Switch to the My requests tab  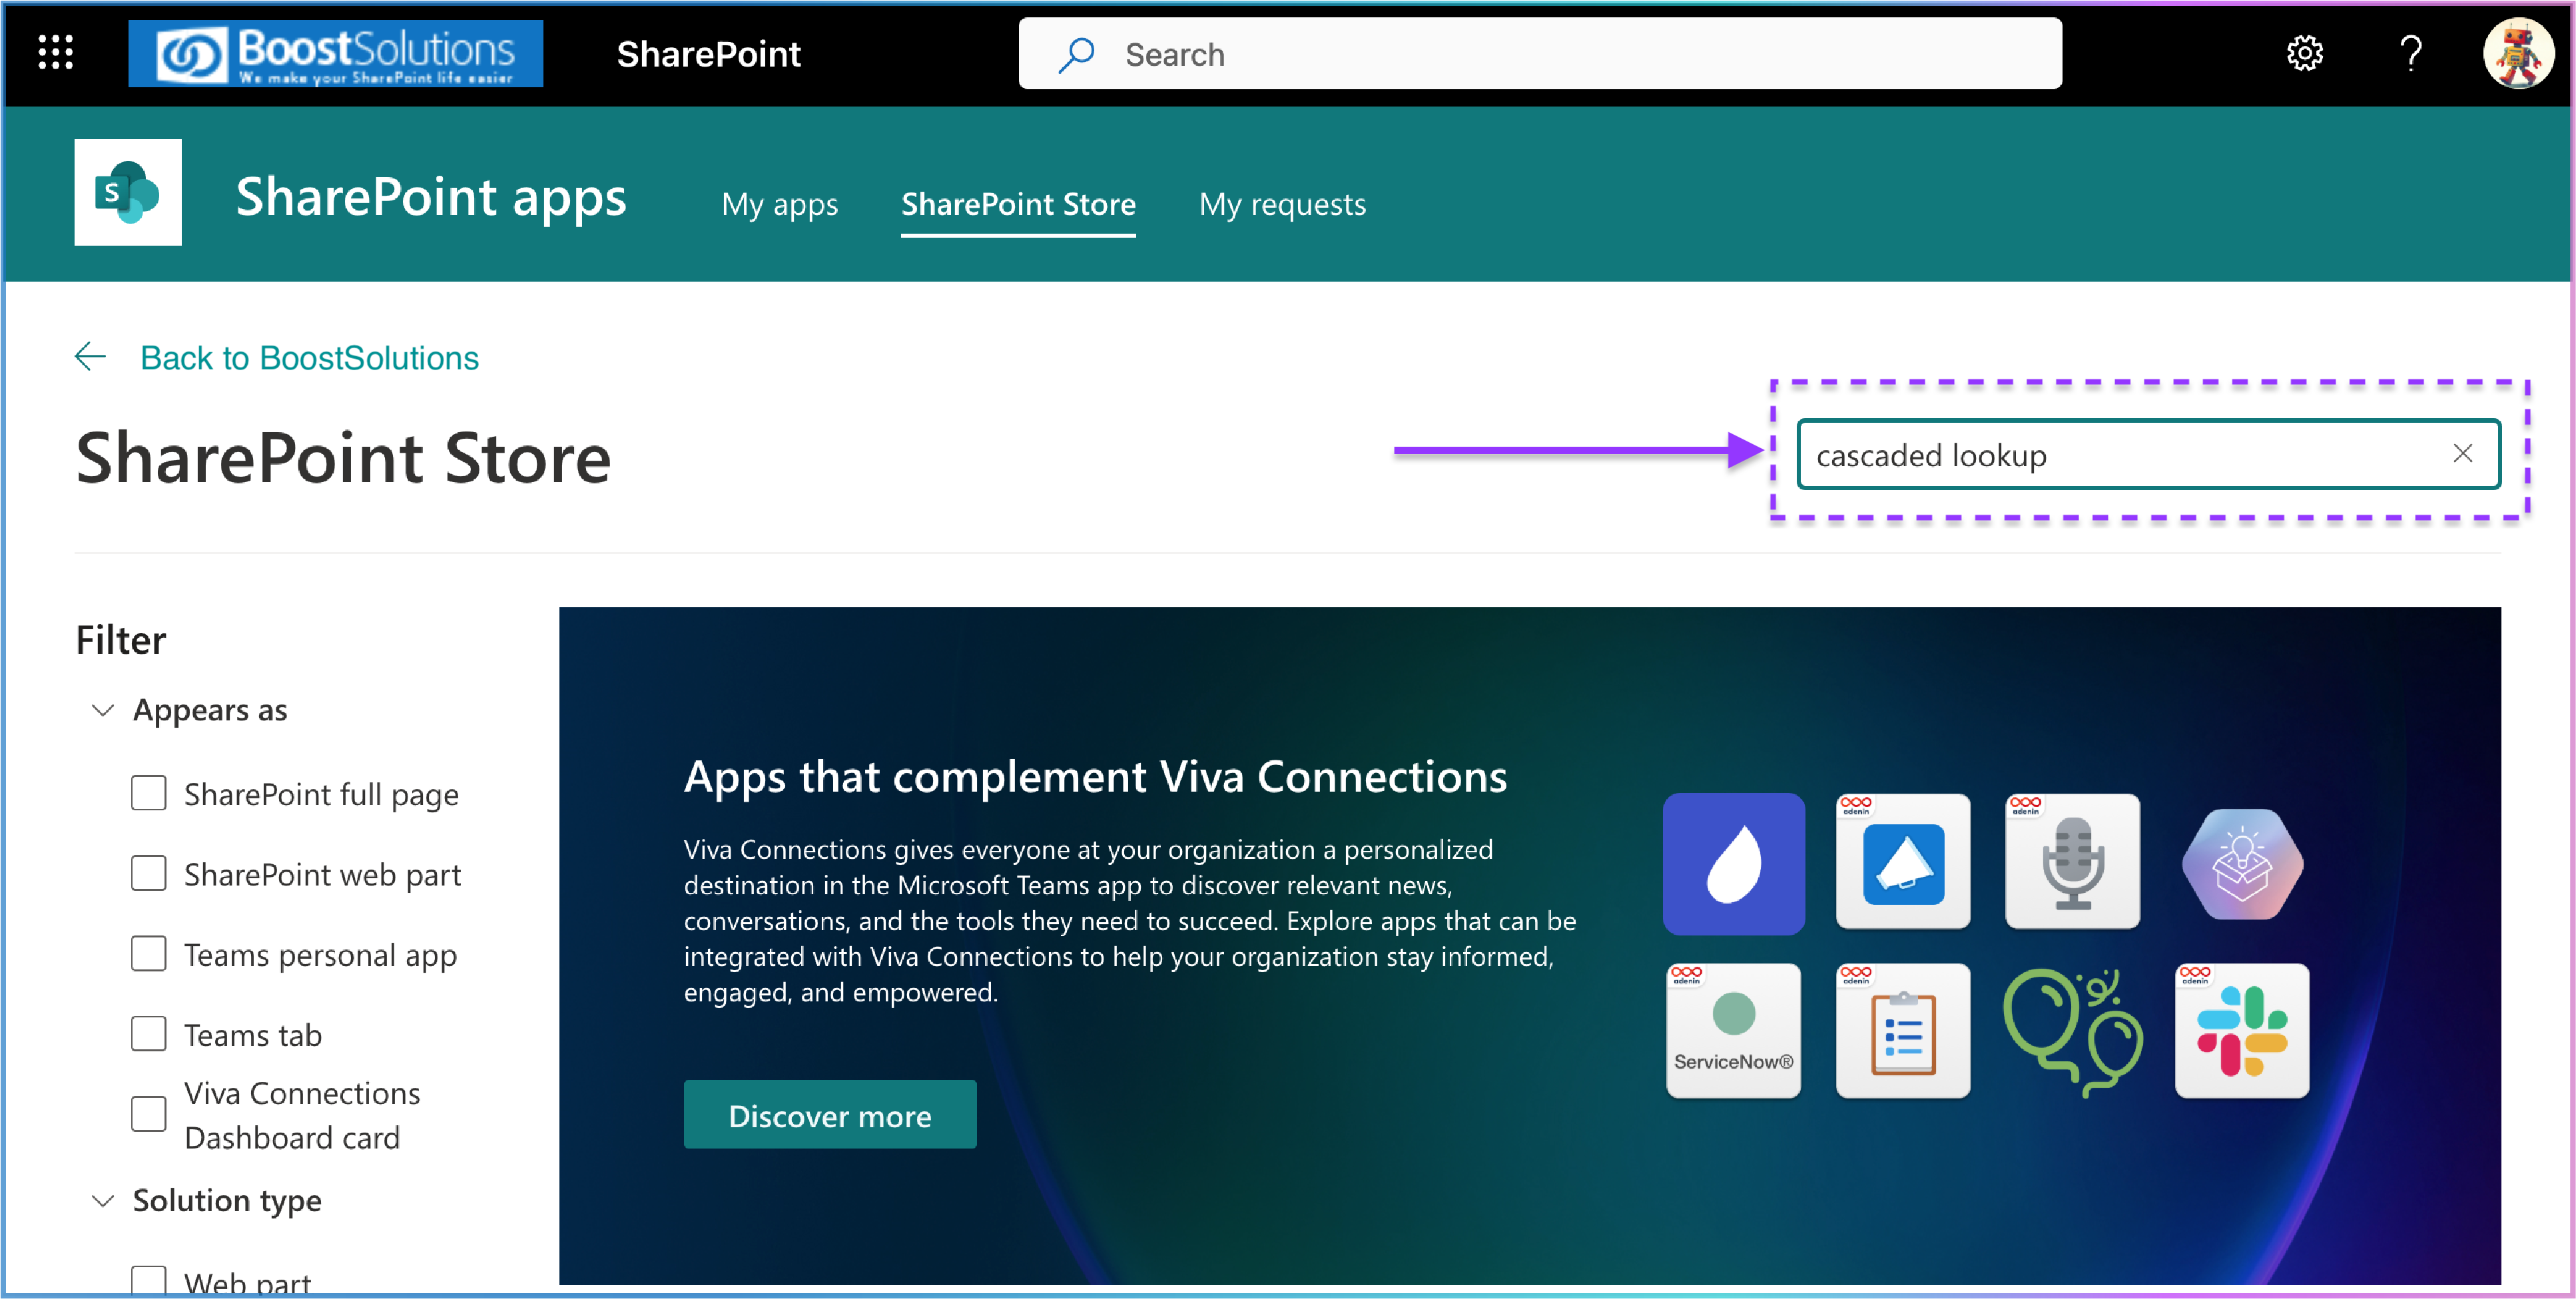(1282, 204)
